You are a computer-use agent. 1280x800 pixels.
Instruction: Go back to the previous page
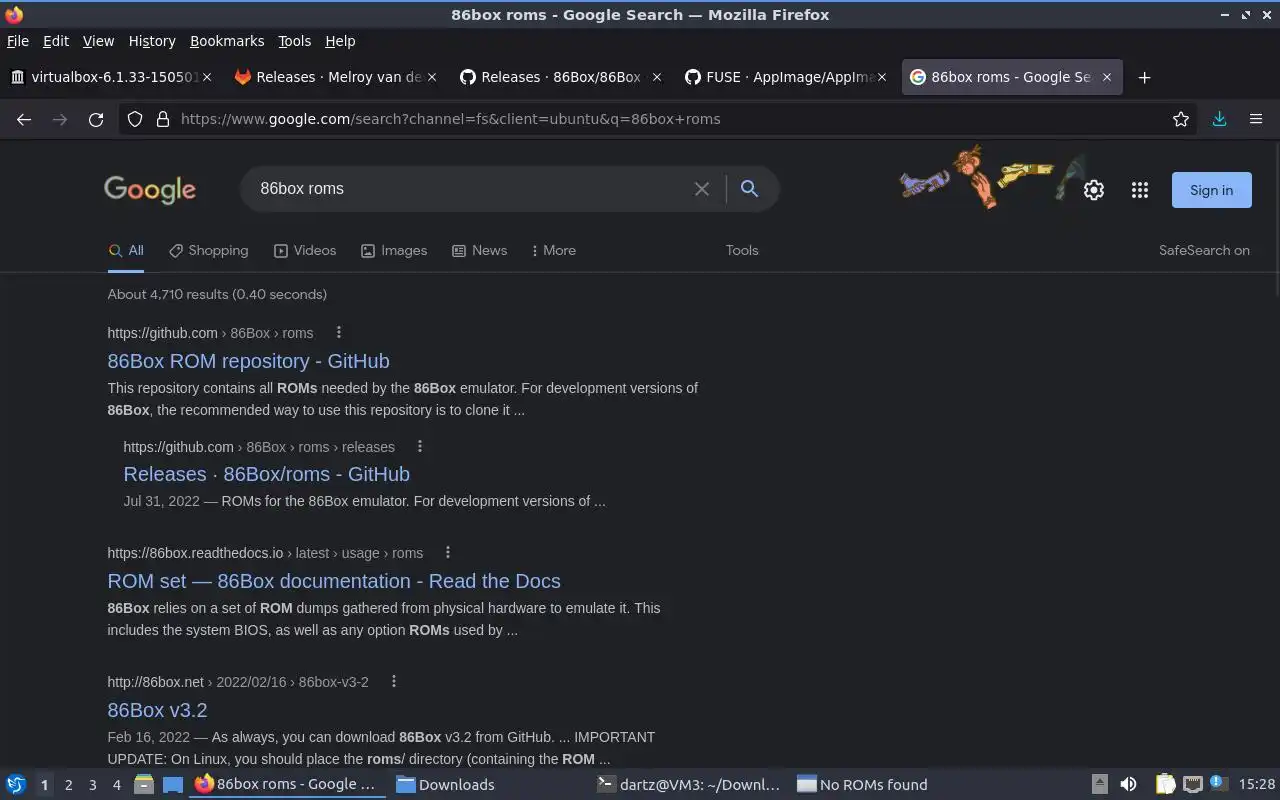click(x=24, y=119)
